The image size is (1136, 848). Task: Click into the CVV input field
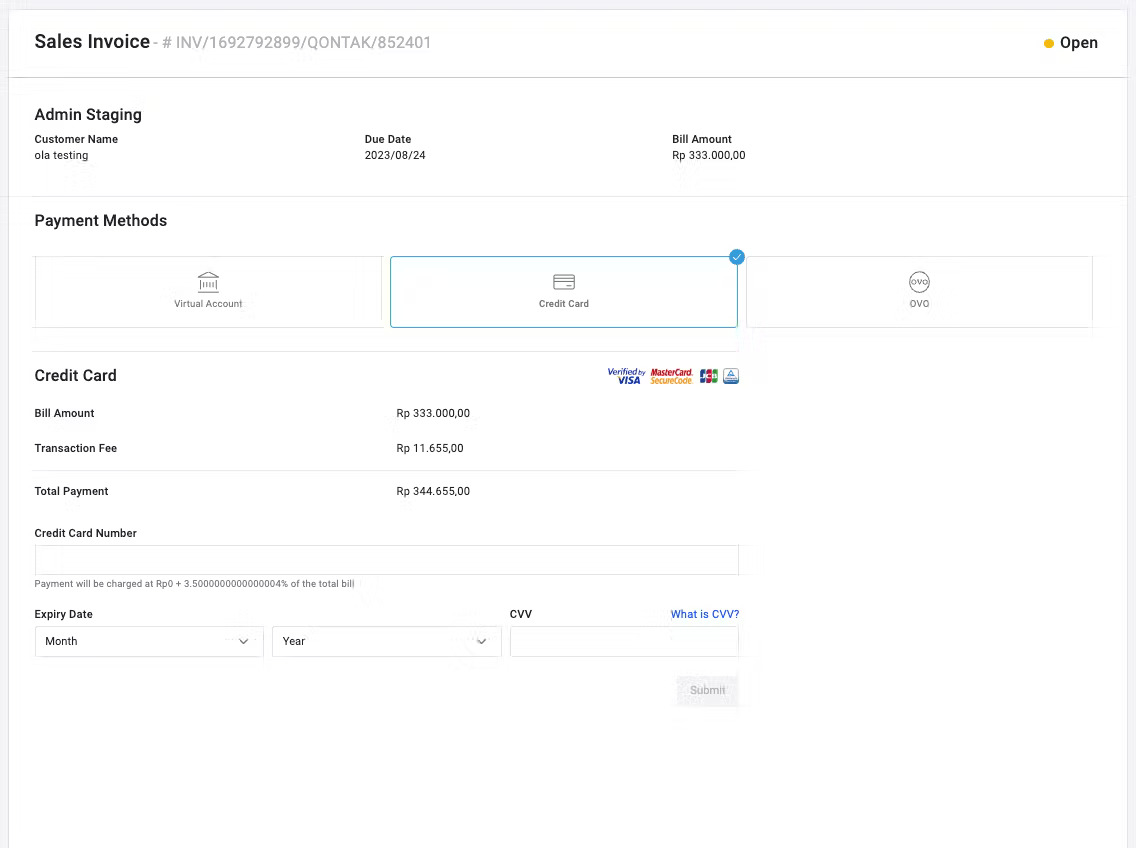coord(624,641)
